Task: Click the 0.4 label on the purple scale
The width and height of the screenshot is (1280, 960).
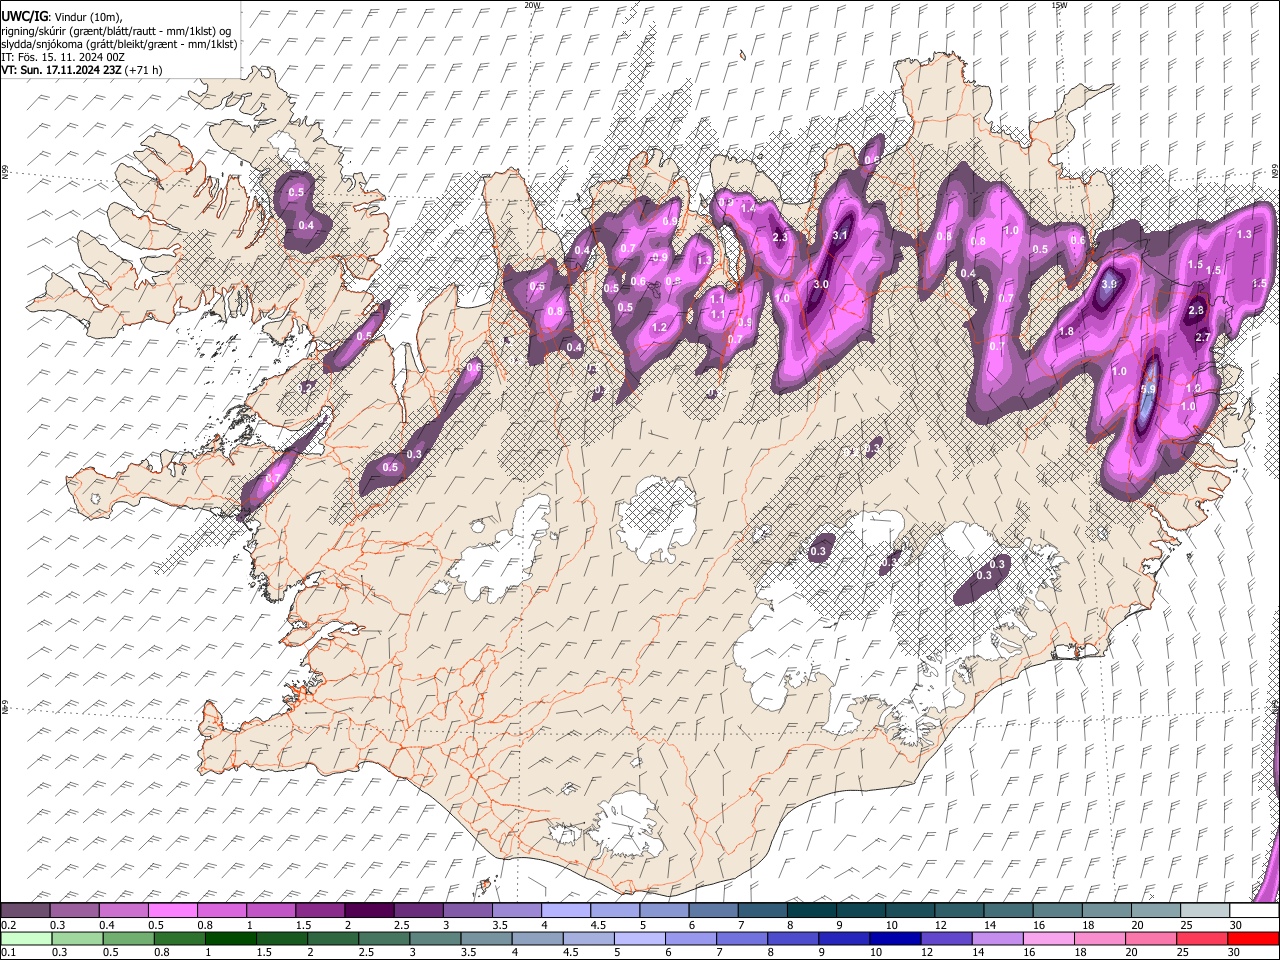Action: tap(106, 926)
